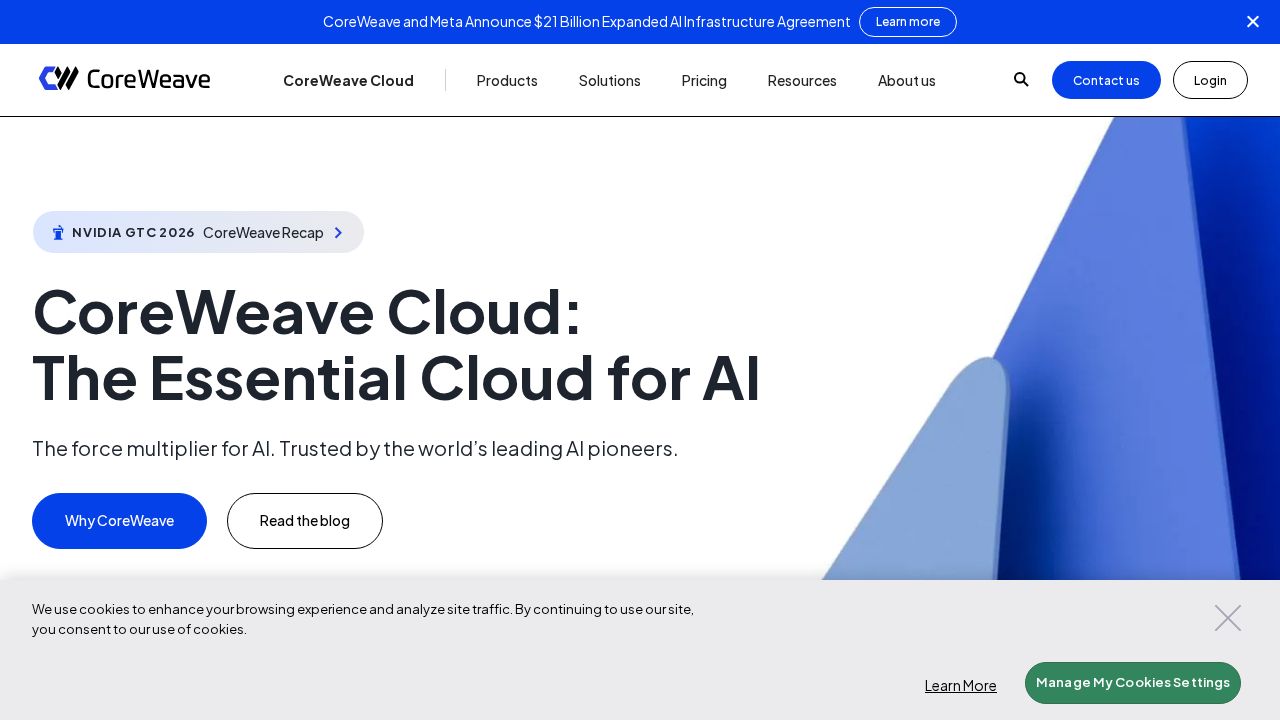This screenshot has height=720, width=1280.
Task: Open the Solutions menu
Action: coord(609,81)
